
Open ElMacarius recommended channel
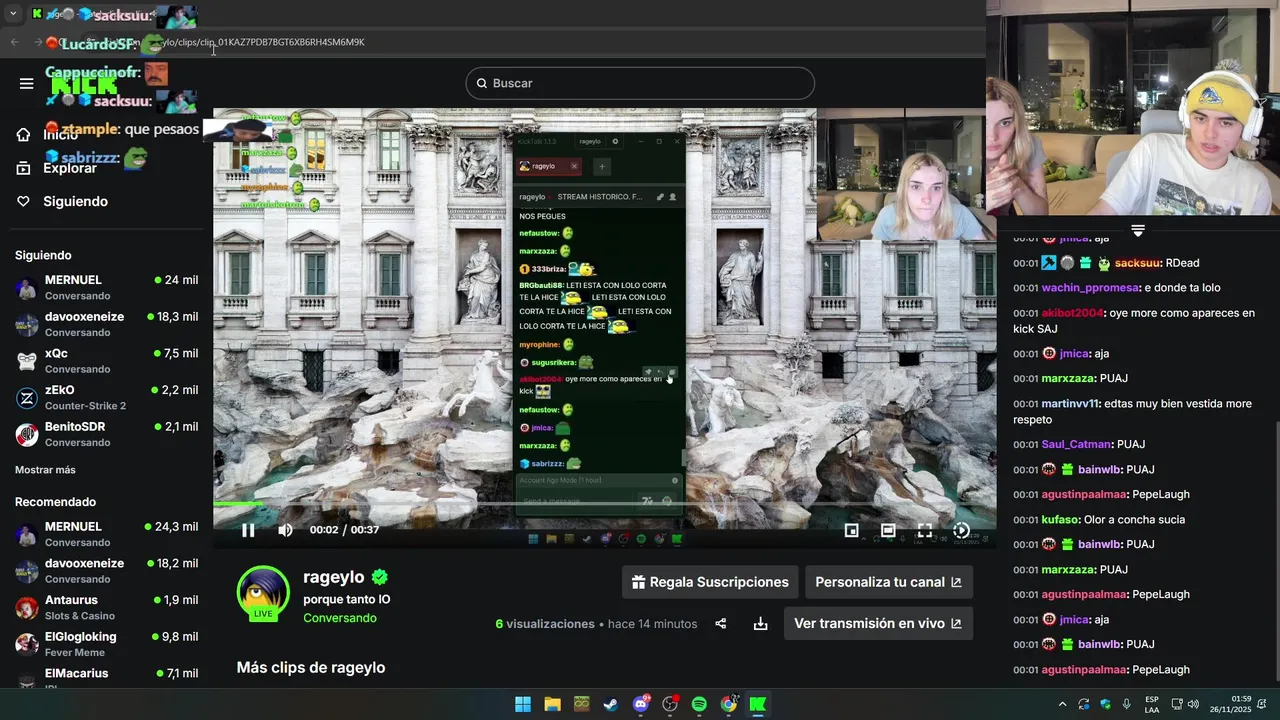[107, 677]
